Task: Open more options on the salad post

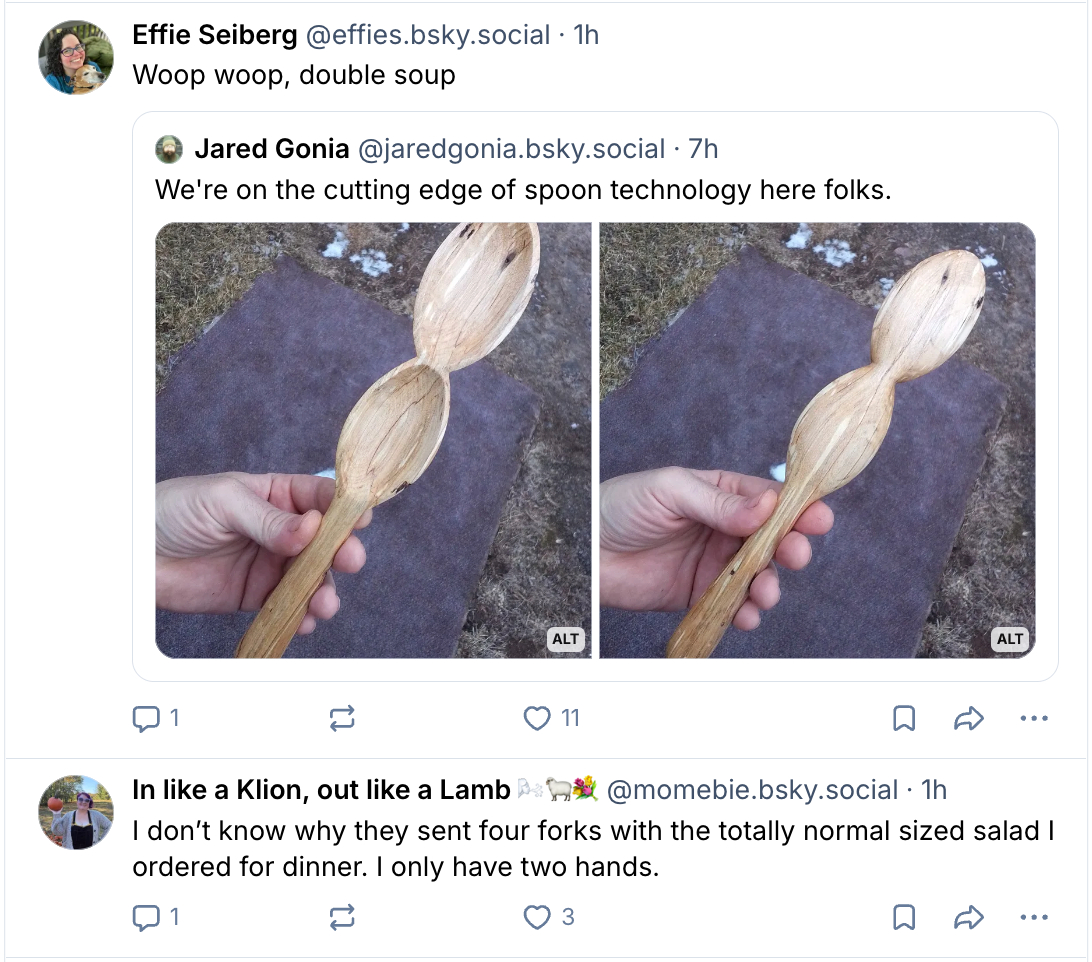Action: coord(1034,917)
